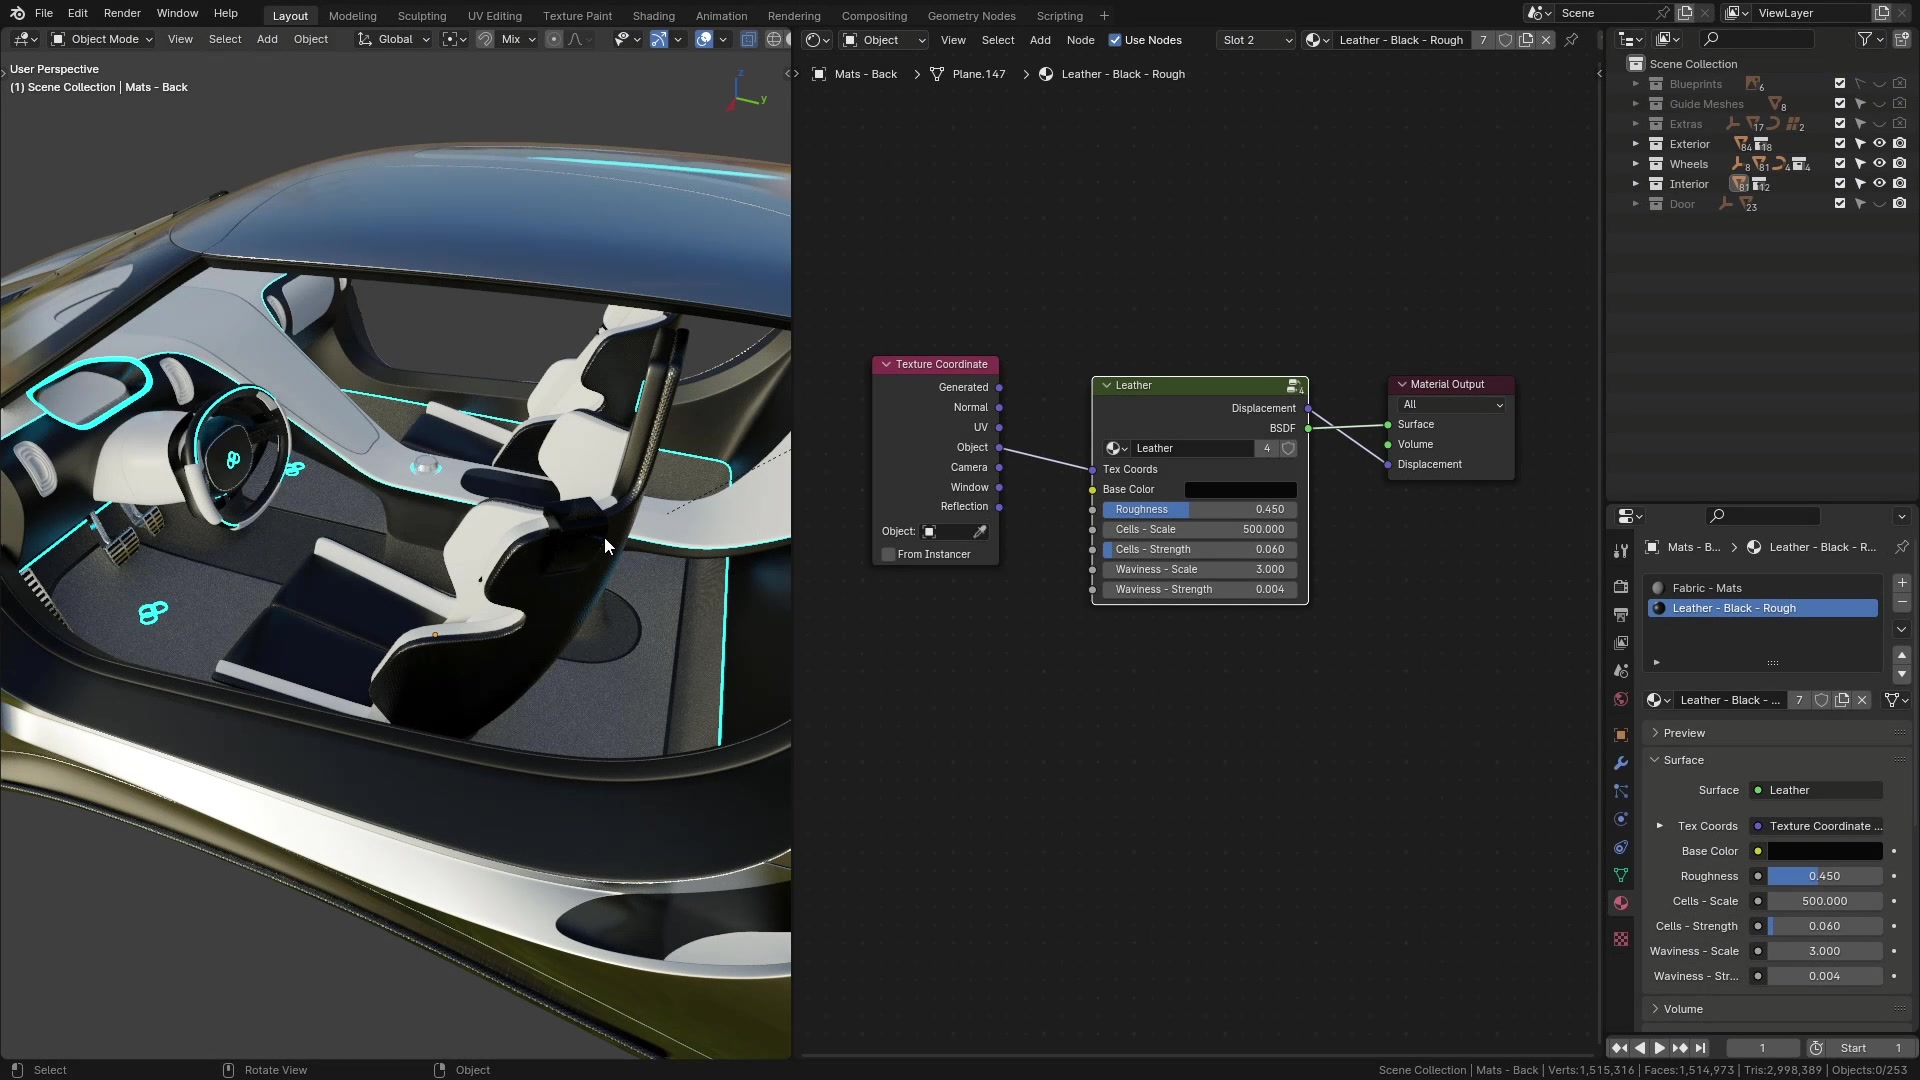Toggle X-ray view in viewport
This screenshot has height=1080, width=1920.
pyautogui.click(x=749, y=39)
